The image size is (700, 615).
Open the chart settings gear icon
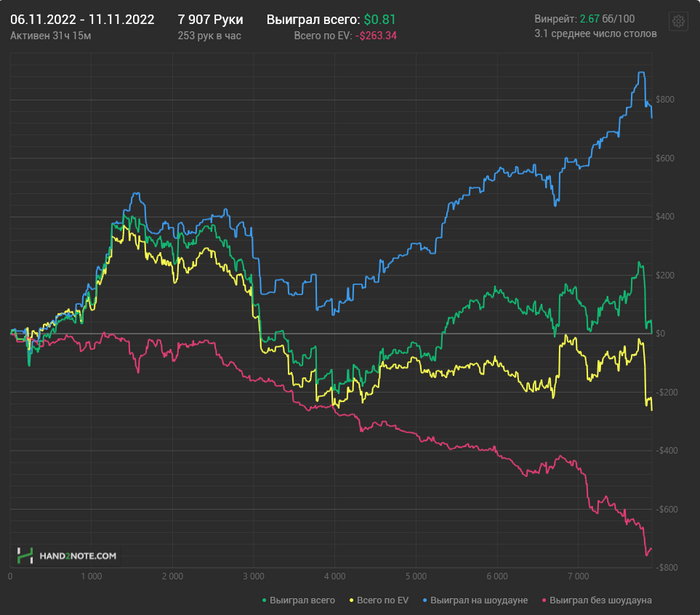678,21
